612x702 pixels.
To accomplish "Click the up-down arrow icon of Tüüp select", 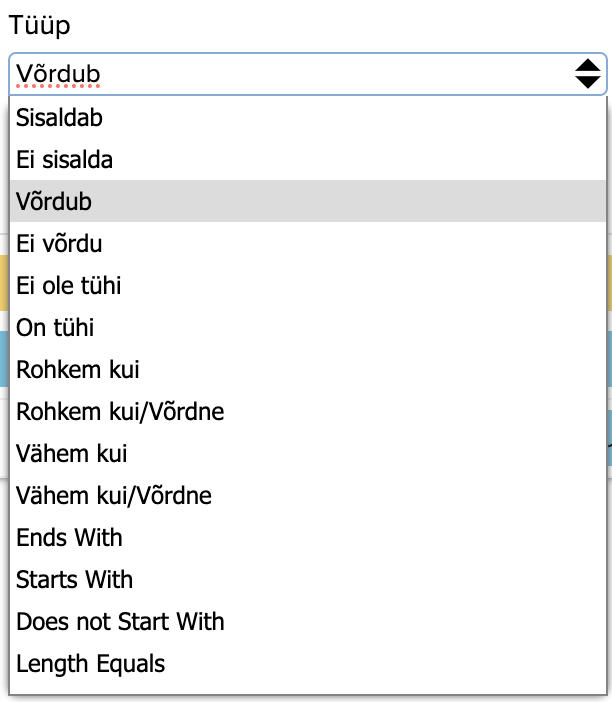I will click(x=587, y=73).
